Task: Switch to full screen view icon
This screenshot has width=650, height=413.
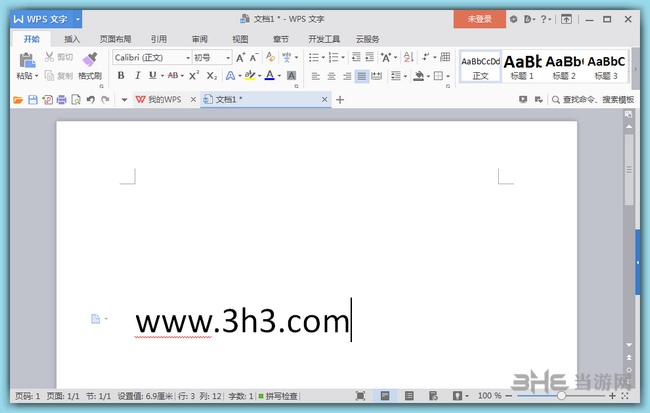Action: coord(360,396)
